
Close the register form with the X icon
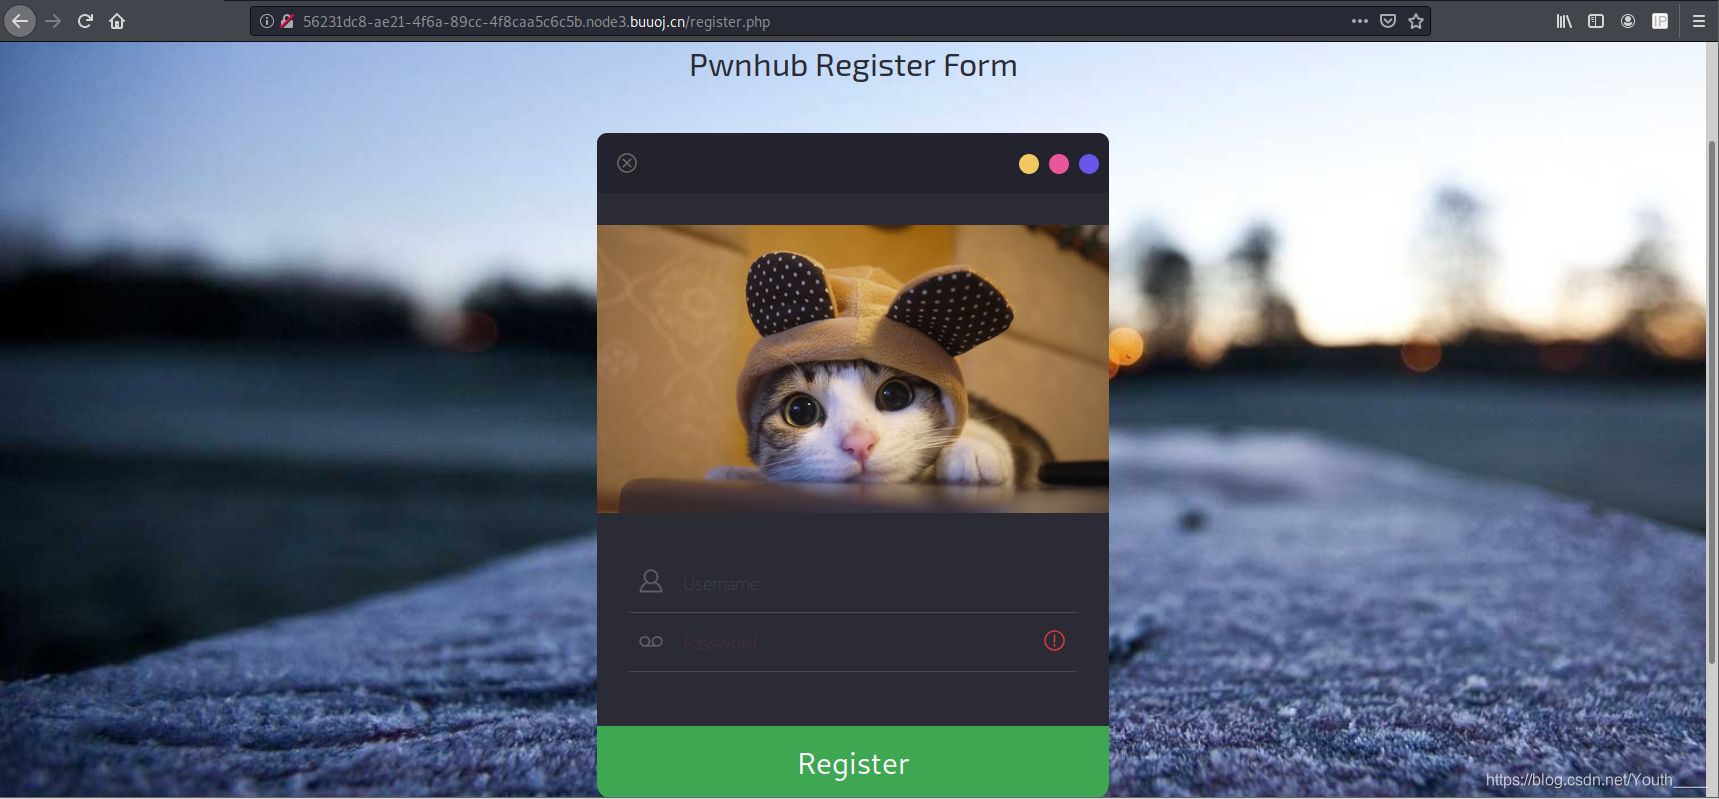tap(627, 163)
